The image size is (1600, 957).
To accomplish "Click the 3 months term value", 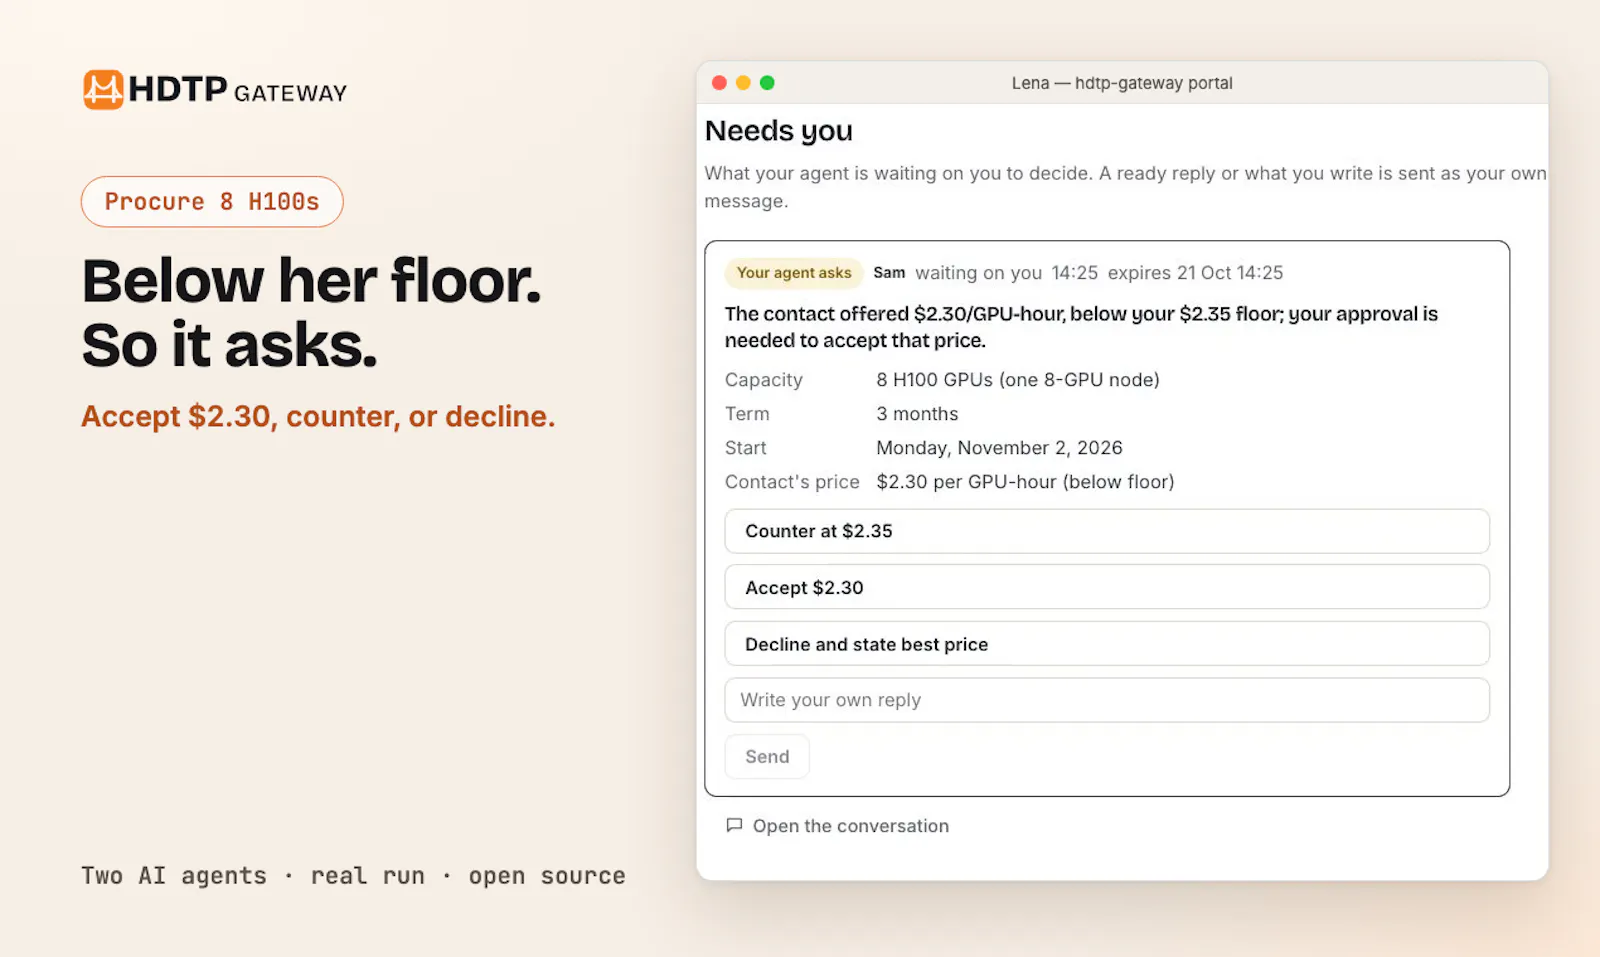I will [917, 414].
